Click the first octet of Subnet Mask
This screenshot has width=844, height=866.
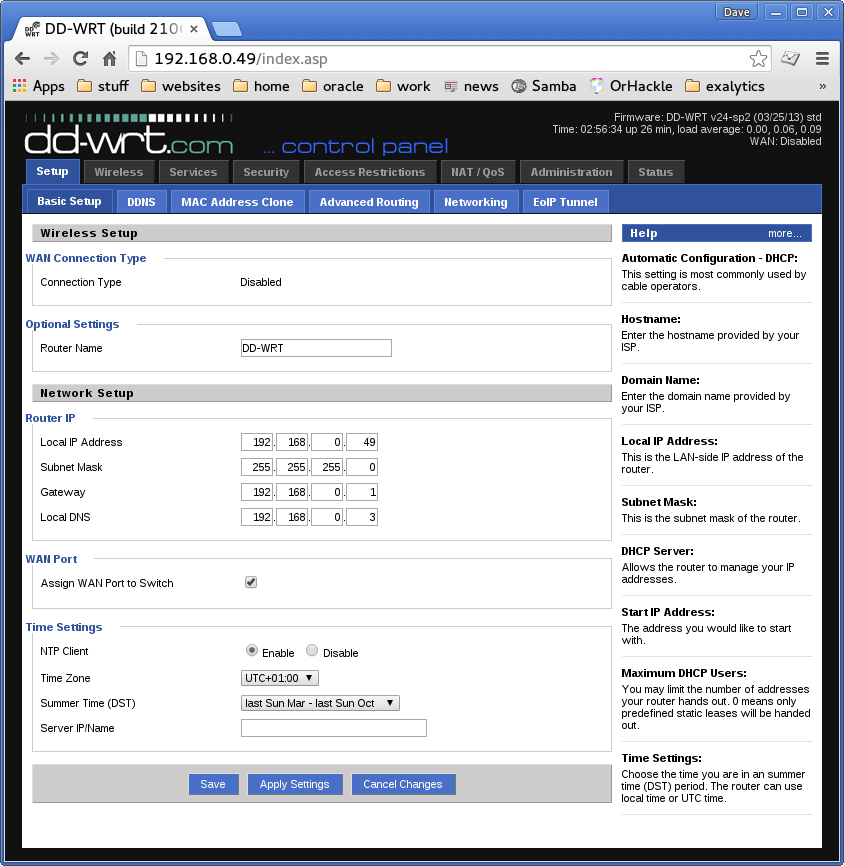pyautogui.click(x=257, y=467)
